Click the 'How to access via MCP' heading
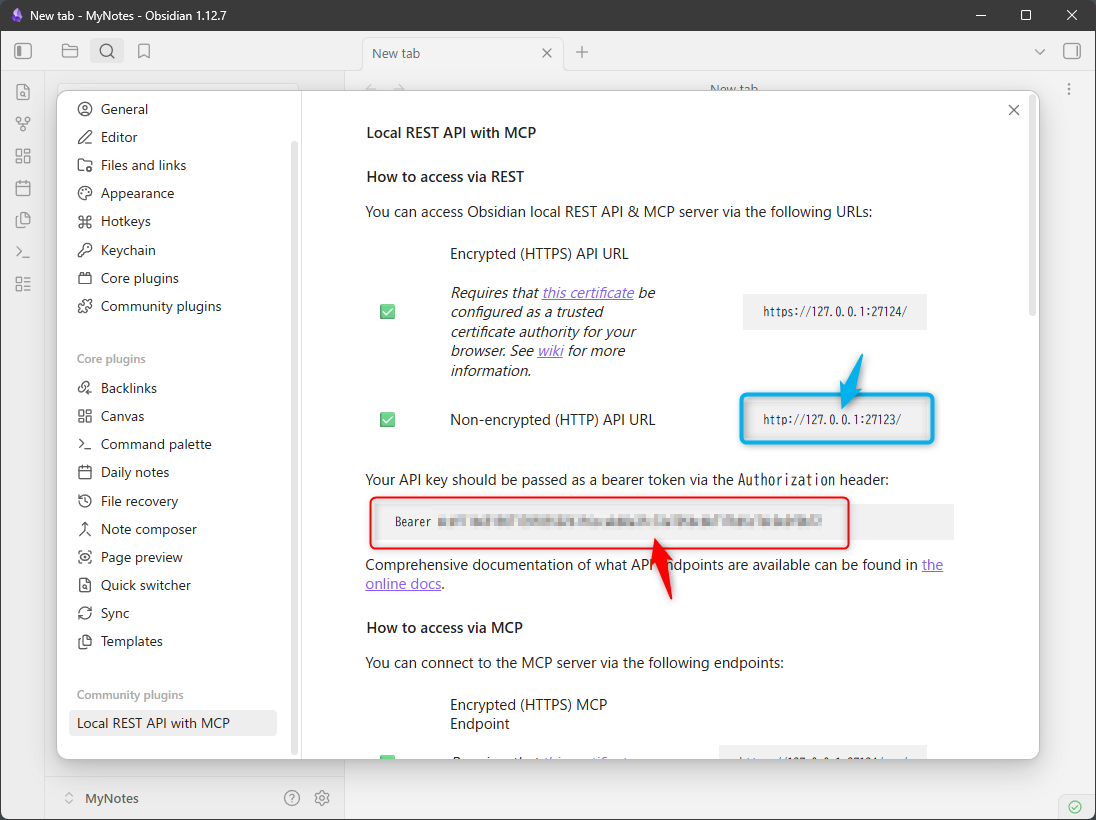 click(x=445, y=628)
